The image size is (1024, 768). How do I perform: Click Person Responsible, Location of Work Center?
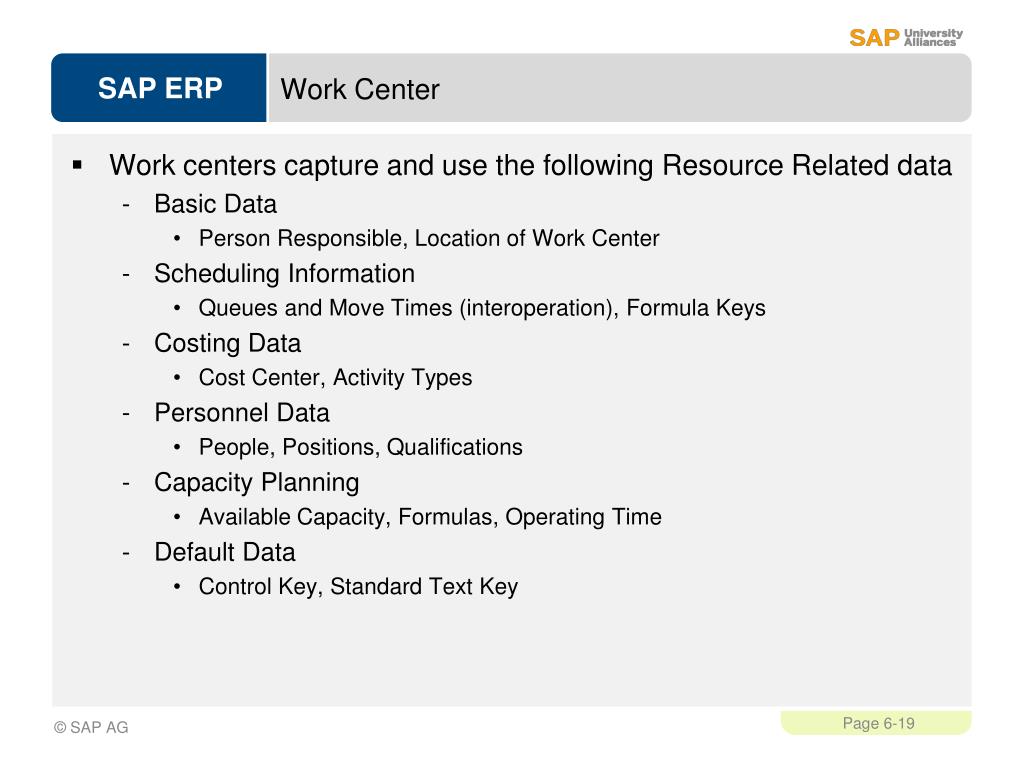(429, 238)
